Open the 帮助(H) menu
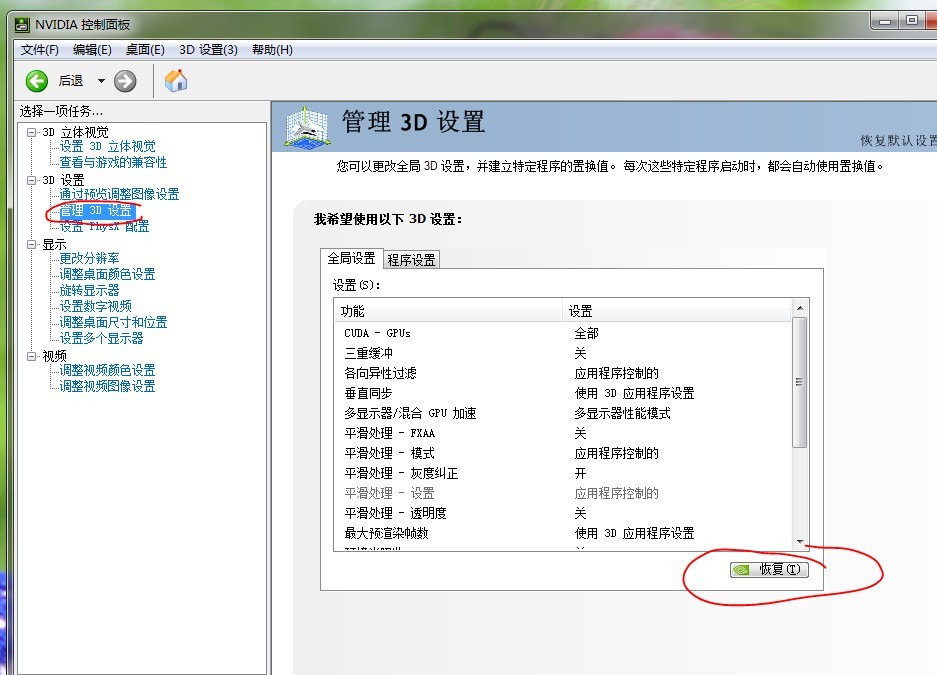Screen dimensions: 937x675 click(x=272, y=50)
